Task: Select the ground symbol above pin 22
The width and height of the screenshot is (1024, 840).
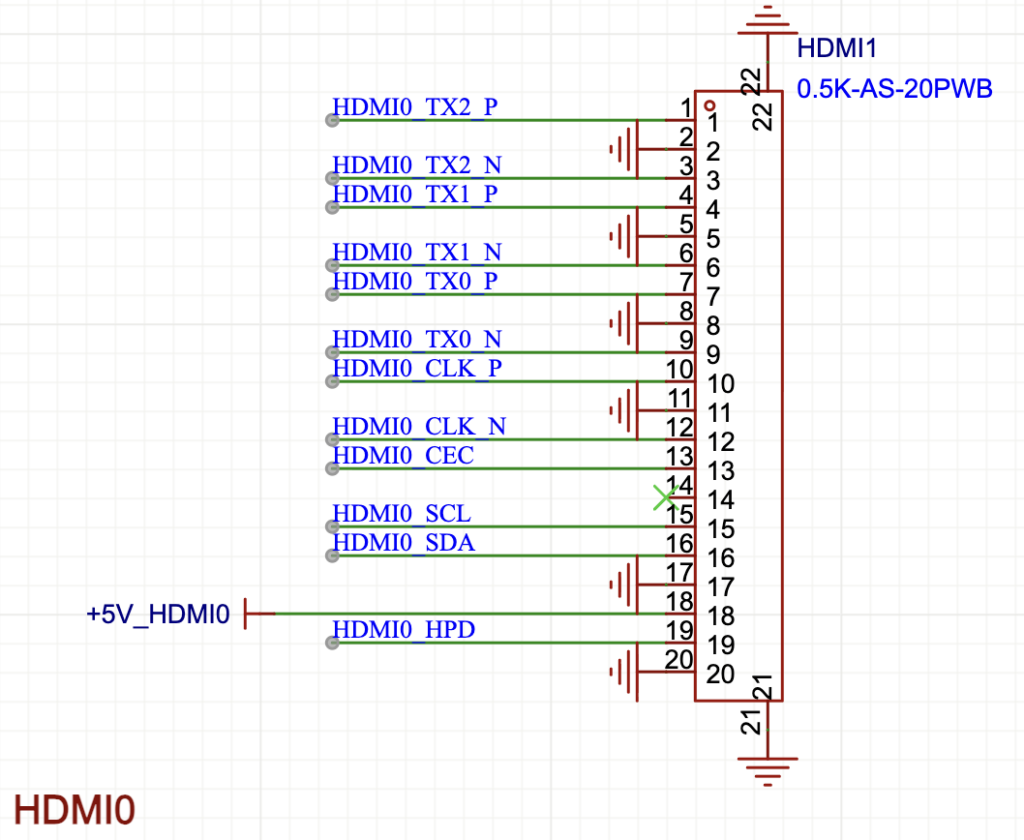Action: [x=767, y=22]
